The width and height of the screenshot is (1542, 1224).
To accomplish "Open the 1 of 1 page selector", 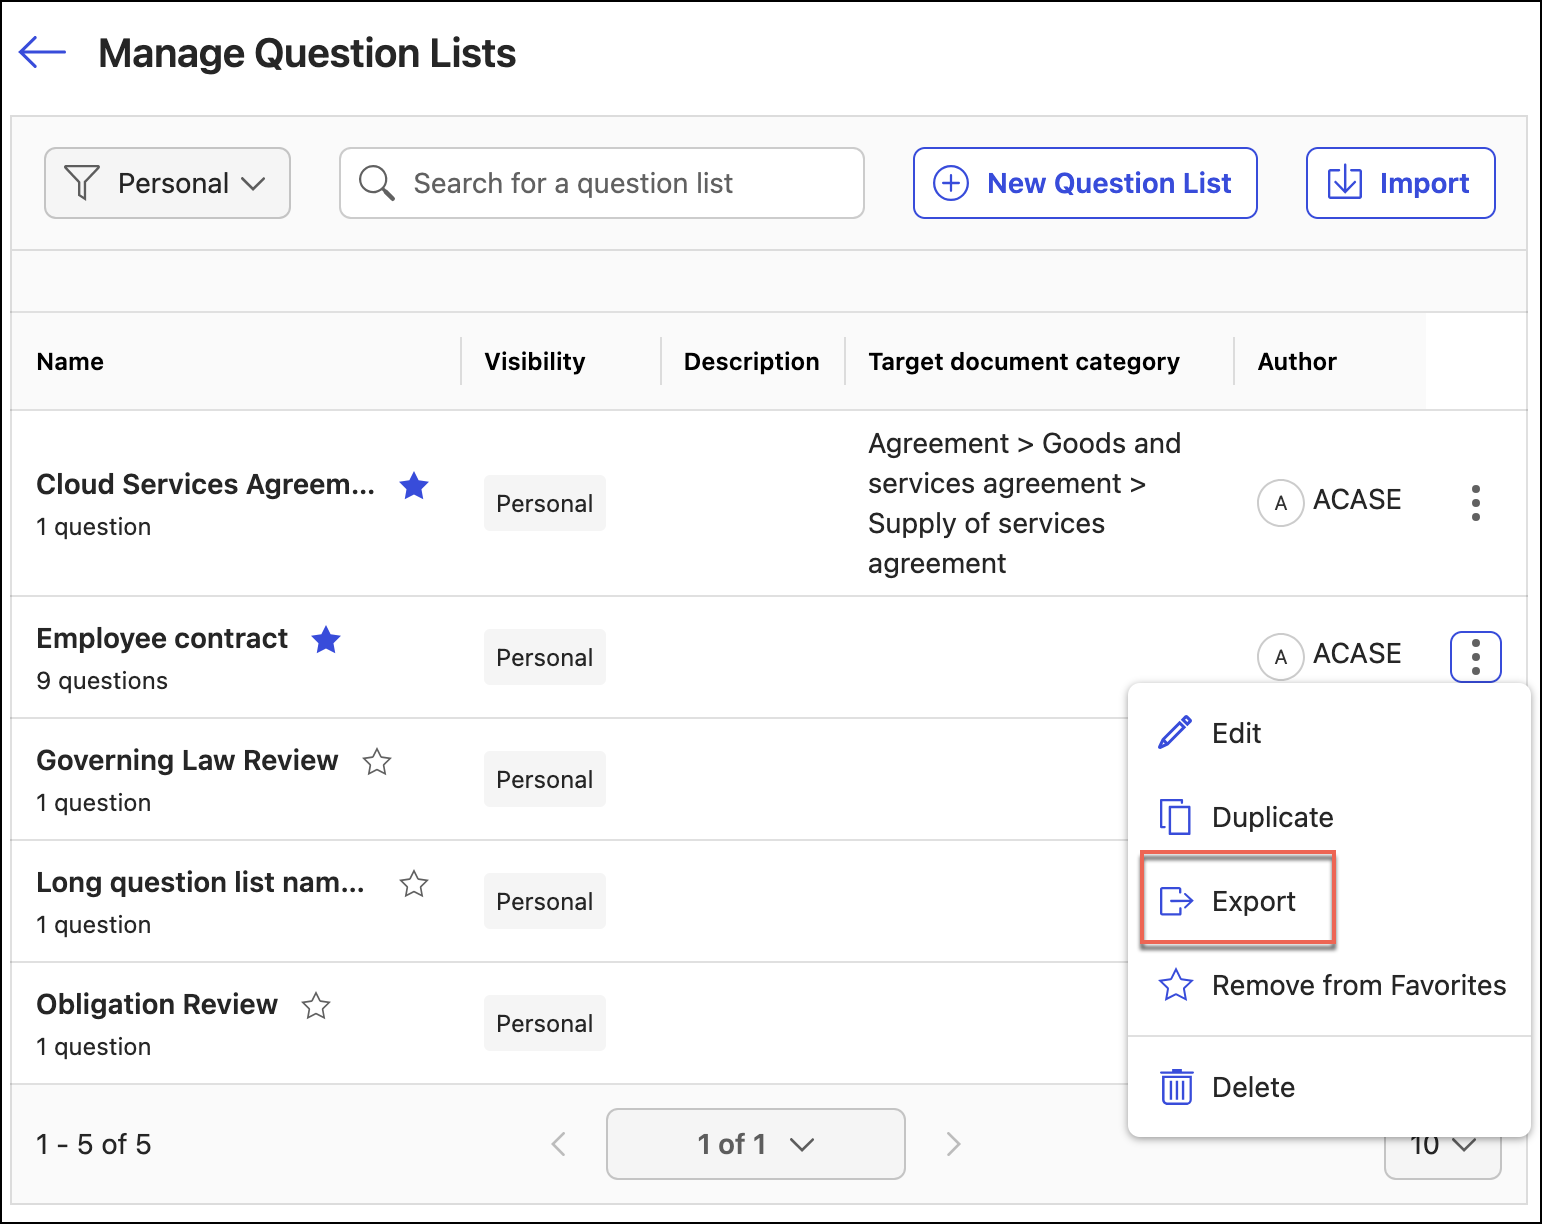I will [x=755, y=1144].
